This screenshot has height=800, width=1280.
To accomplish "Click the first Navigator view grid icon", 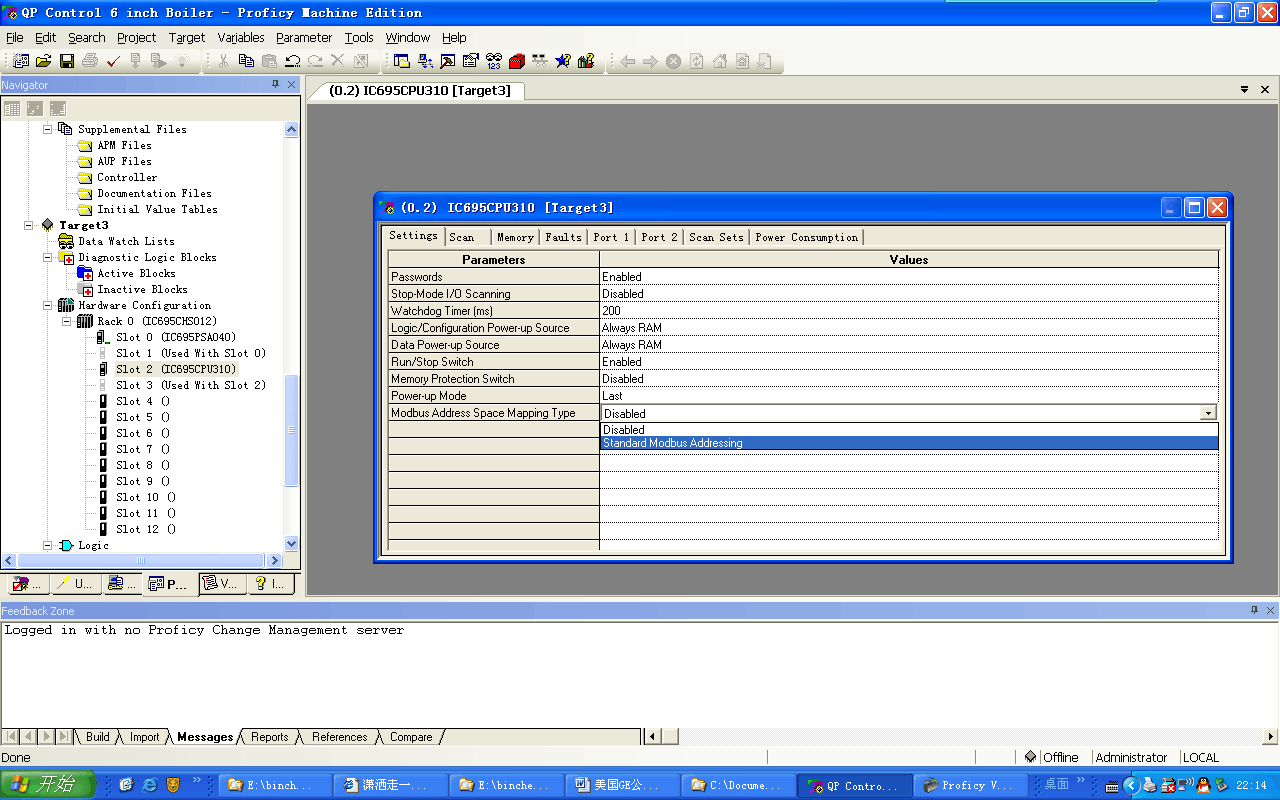I will [x=12, y=108].
